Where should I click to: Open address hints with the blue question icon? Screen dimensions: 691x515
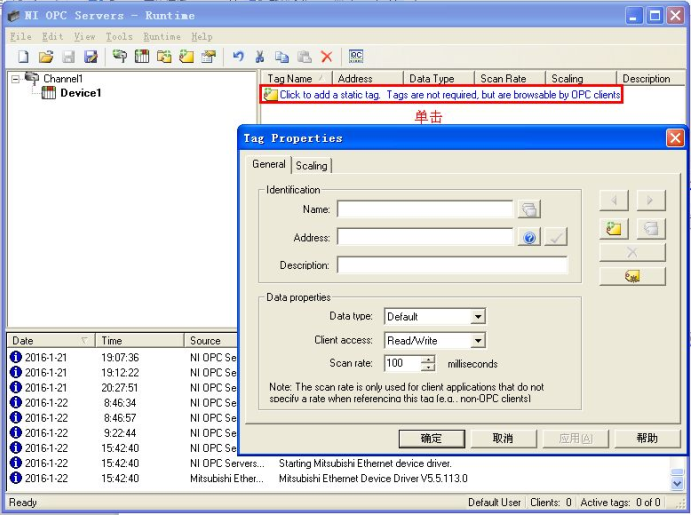(x=529, y=237)
